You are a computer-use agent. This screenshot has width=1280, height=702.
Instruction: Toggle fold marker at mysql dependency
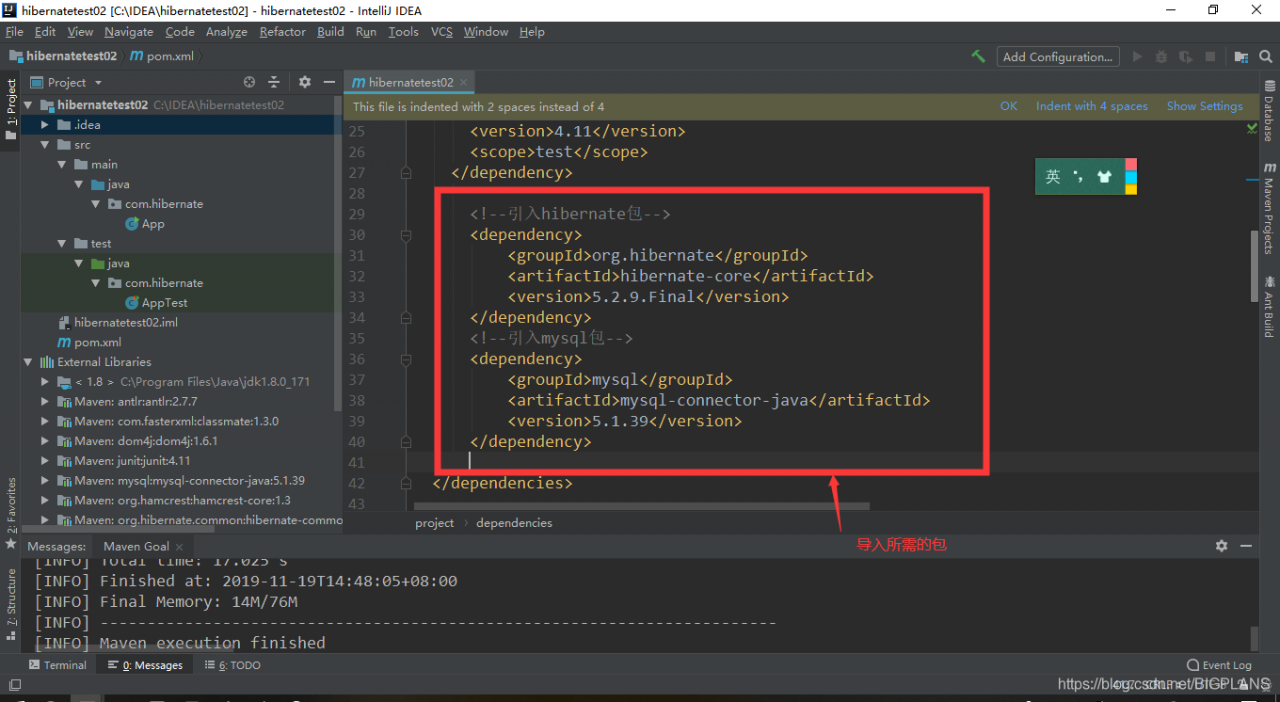pyautogui.click(x=406, y=359)
